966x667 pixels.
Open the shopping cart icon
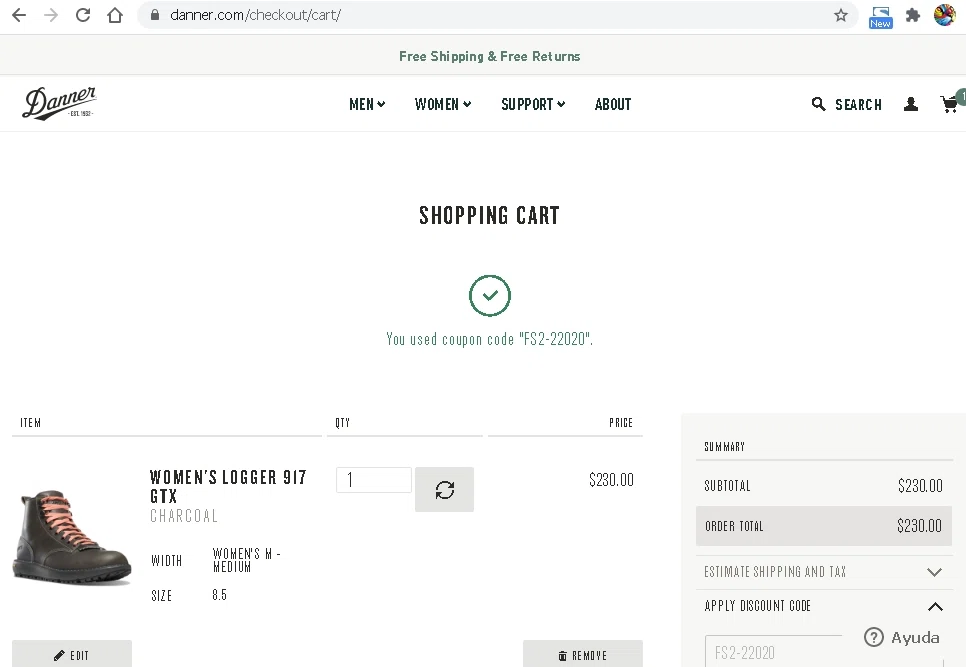point(949,104)
